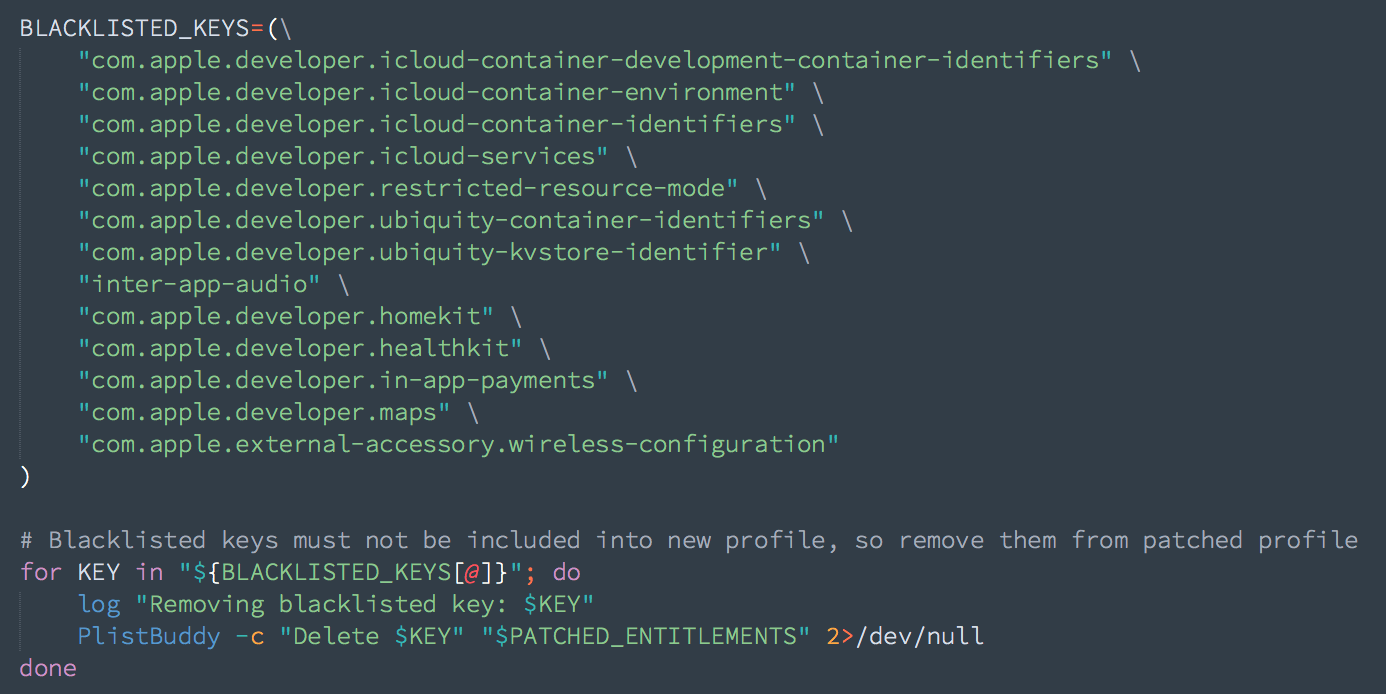Click the closing parenthesis of the array
Image resolution: width=1386 pixels, height=694 pixels.
pyautogui.click(x=25, y=476)
